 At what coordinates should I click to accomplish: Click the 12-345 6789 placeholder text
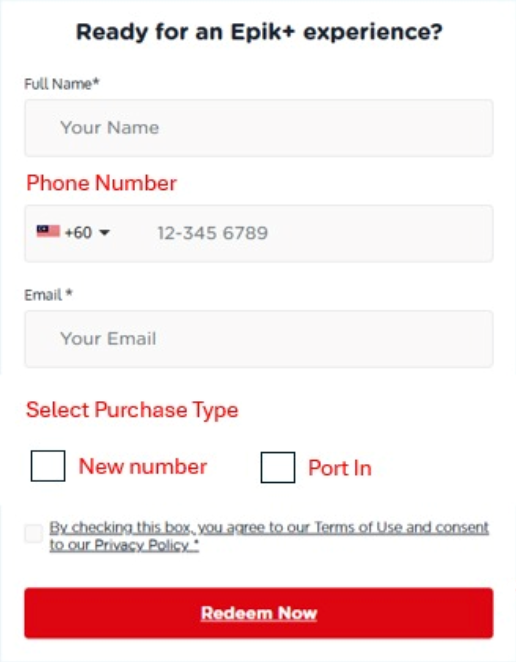(213, 233)
